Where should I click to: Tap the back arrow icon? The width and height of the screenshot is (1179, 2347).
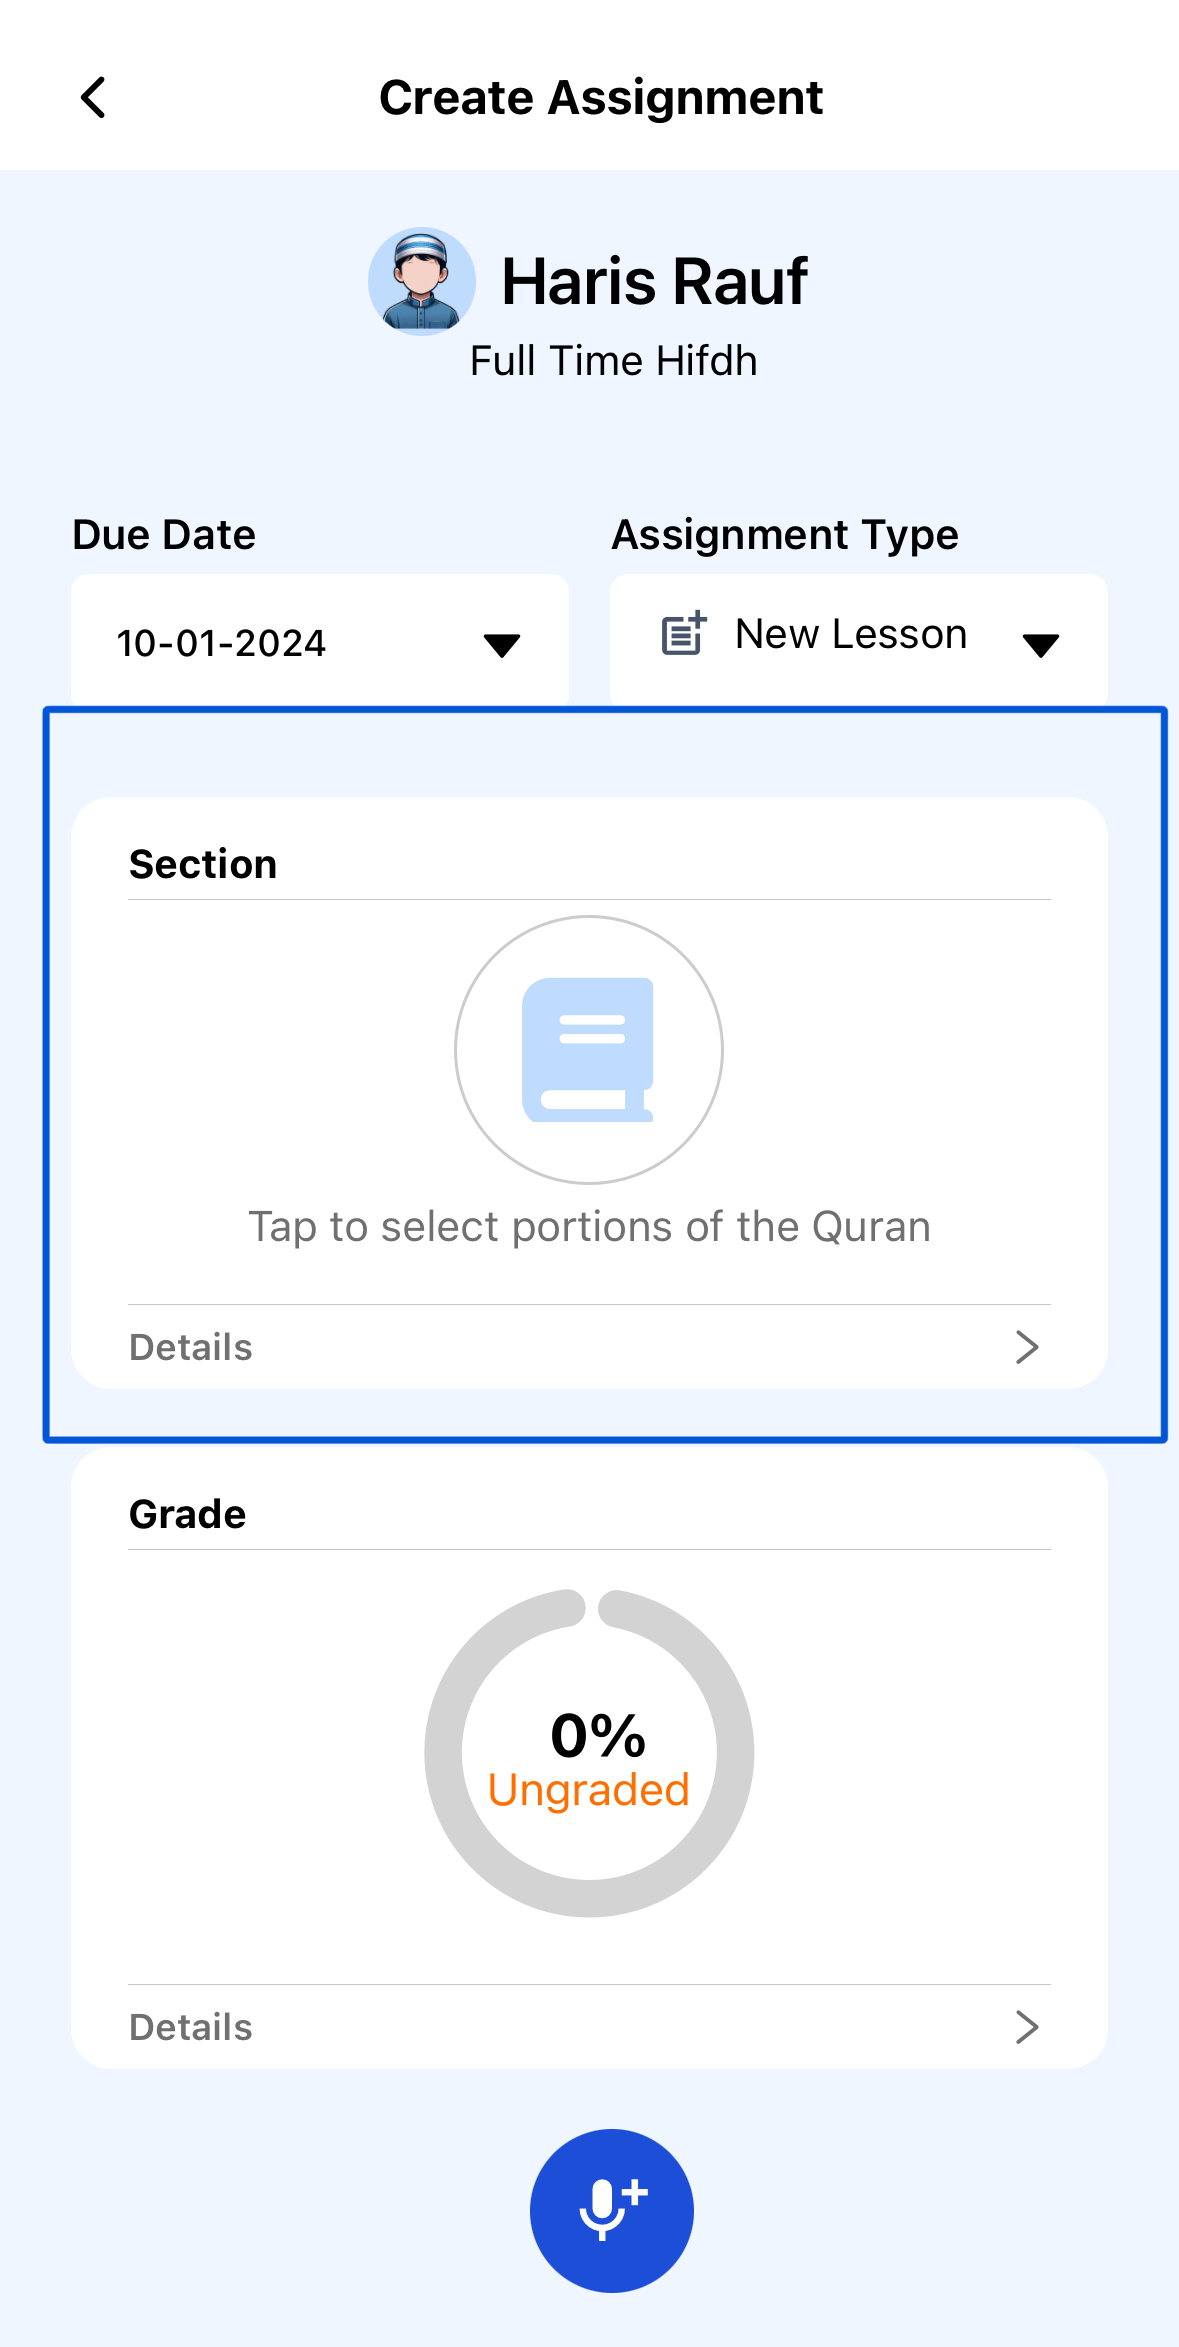93,98
